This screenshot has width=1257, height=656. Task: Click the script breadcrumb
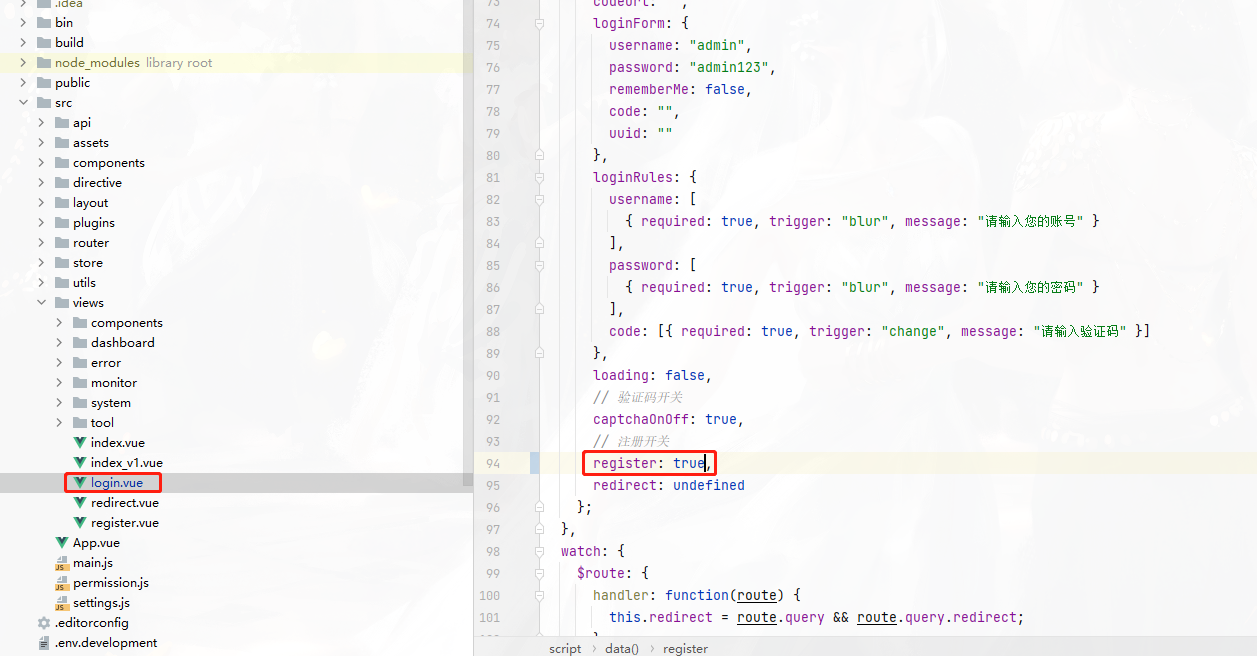point(565,648)
